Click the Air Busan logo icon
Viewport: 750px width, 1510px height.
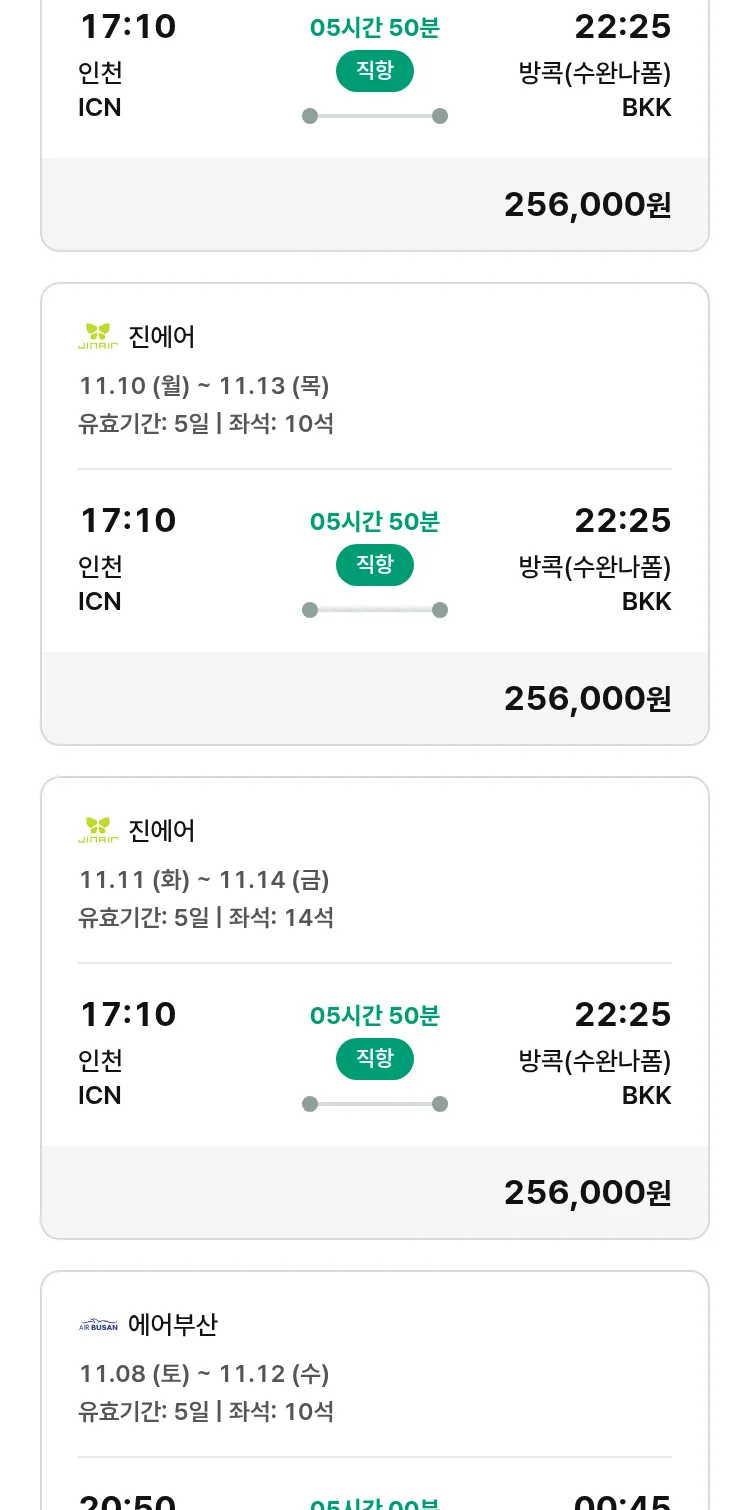tap(98, 1325)
